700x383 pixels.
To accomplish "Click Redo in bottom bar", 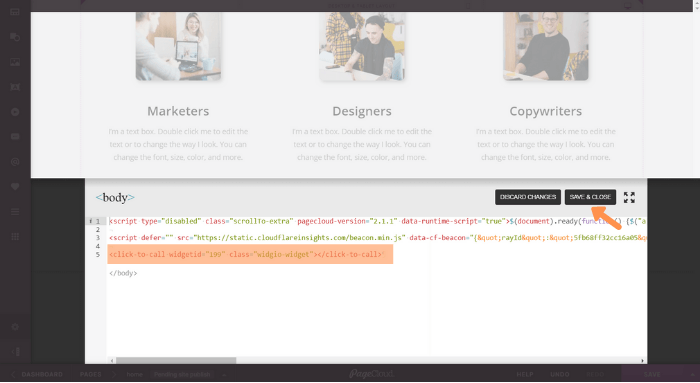I will click(595, 374).
